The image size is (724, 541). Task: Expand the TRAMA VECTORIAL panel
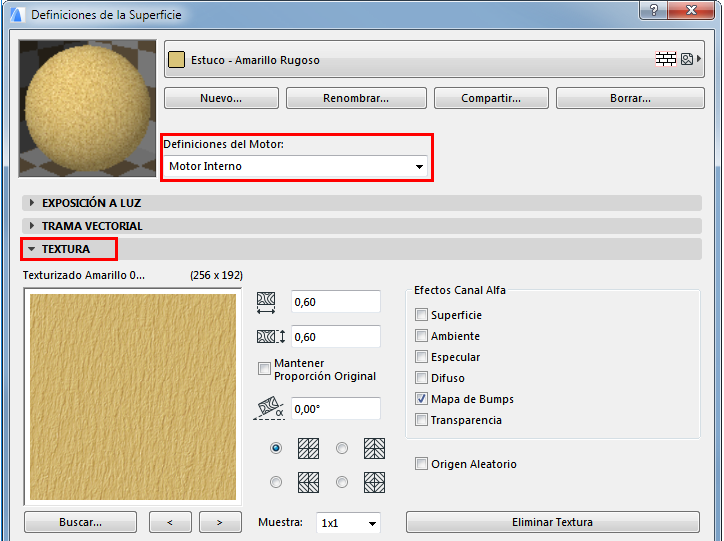tap(362, 226)
